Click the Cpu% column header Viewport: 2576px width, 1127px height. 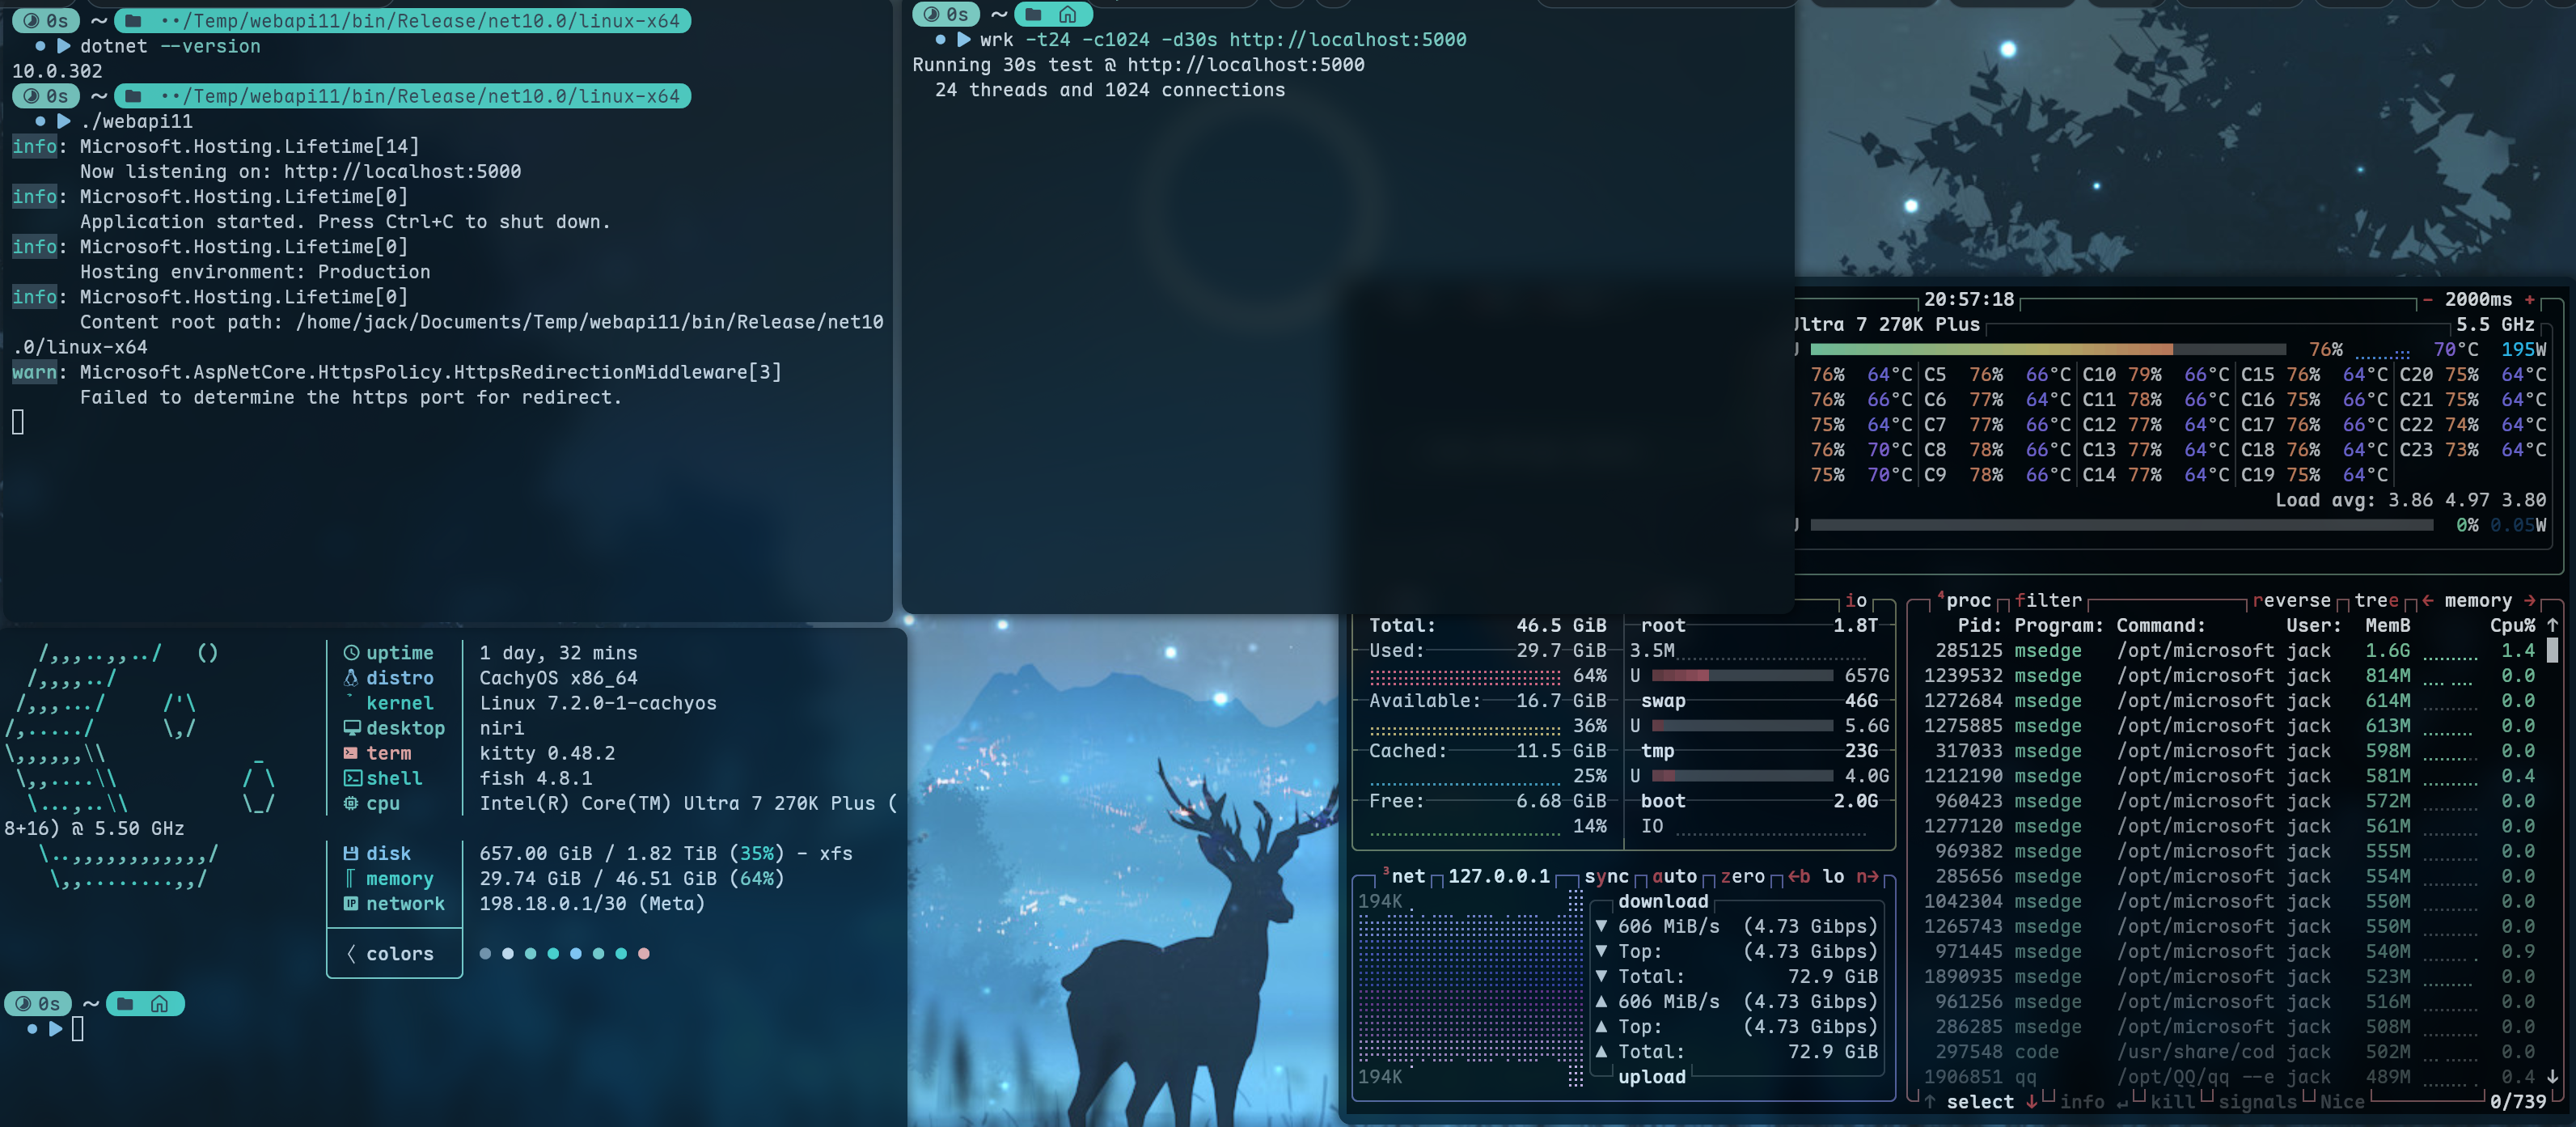point(2512,625)
